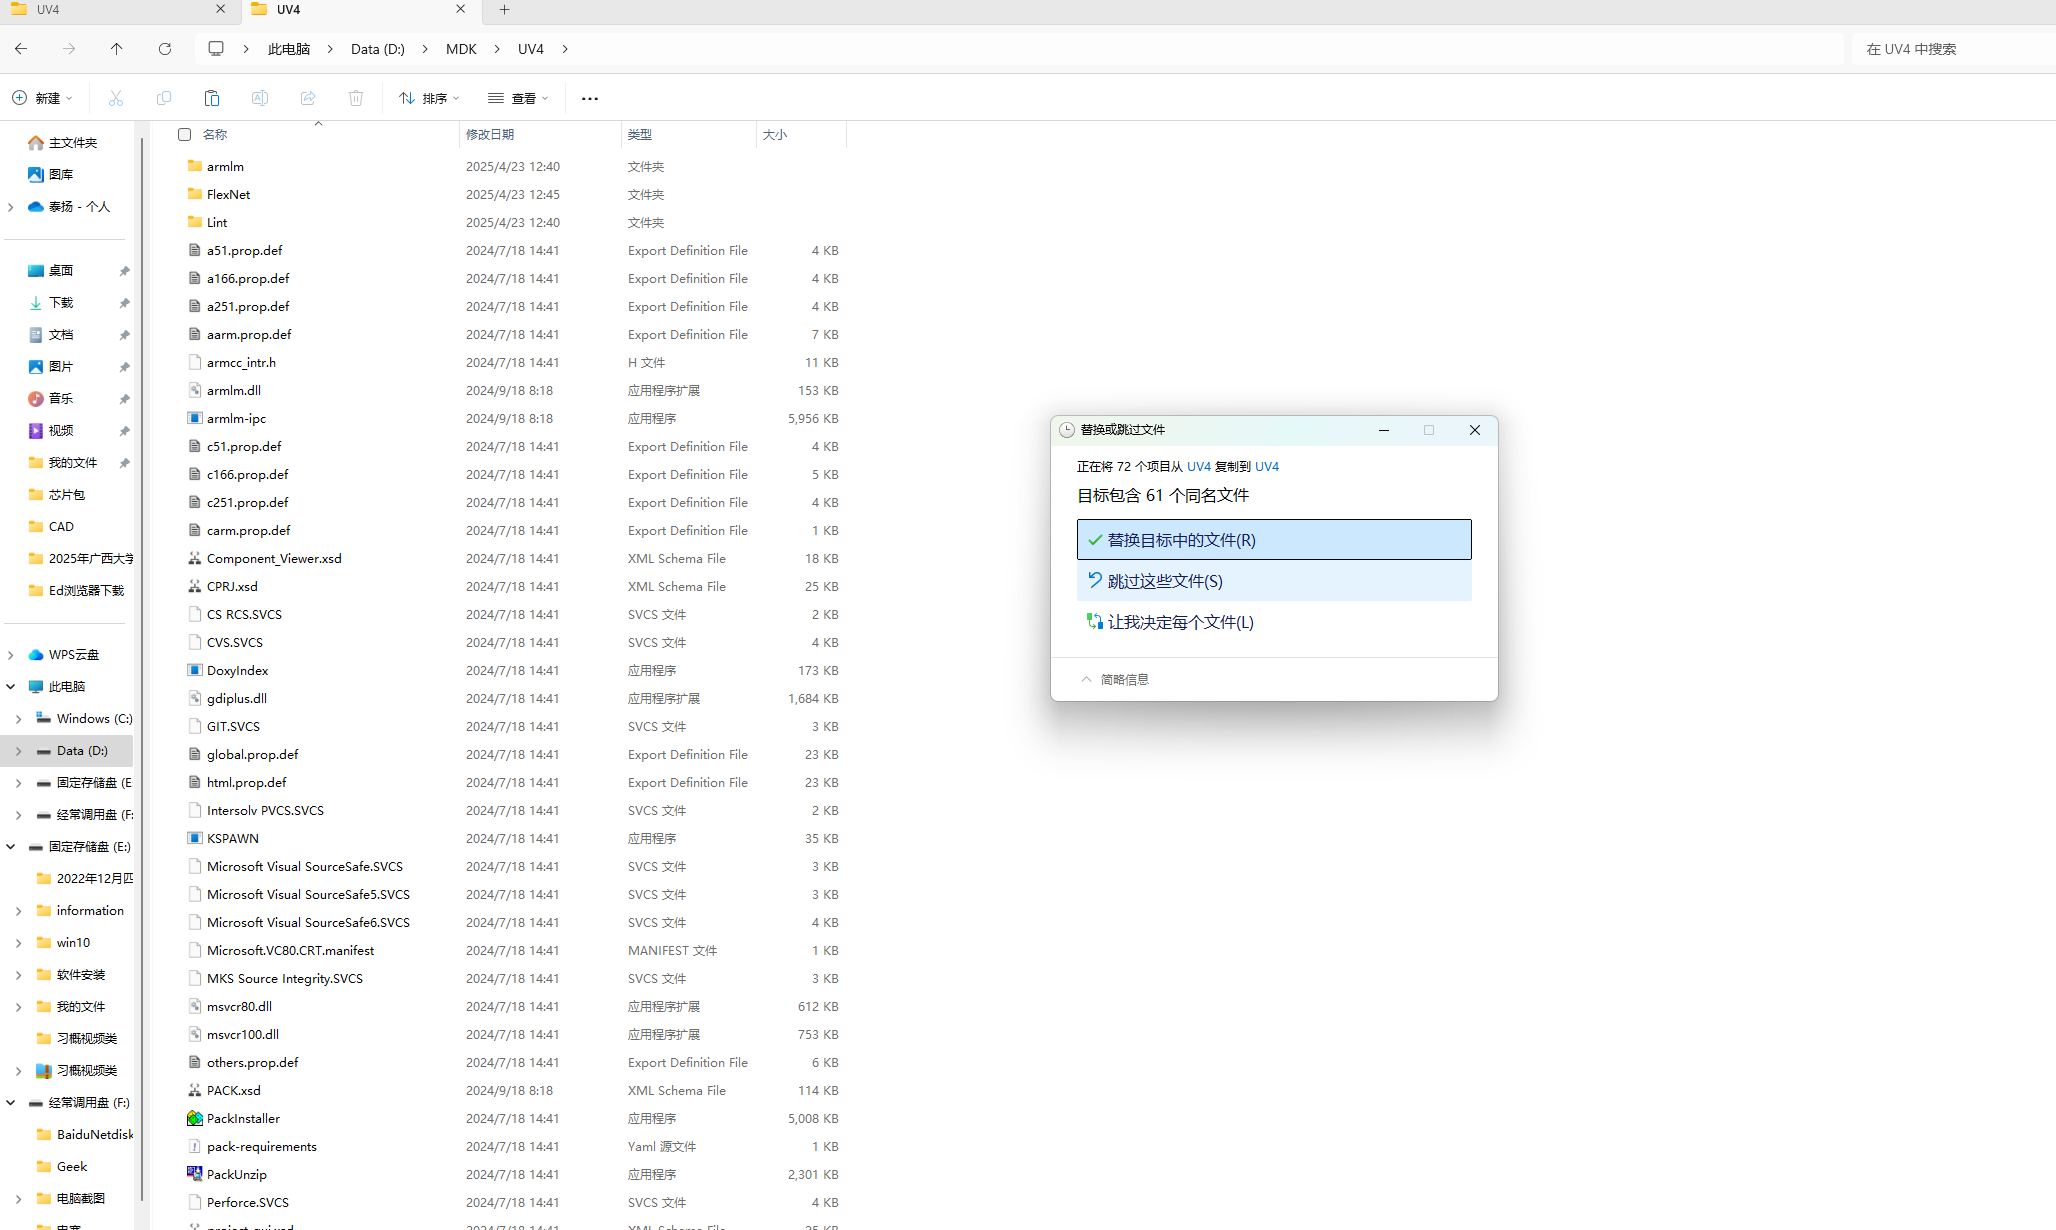Click the Refresh button in navigation bar
Screen dimensions: 2056x1230
tap(165, 49)
